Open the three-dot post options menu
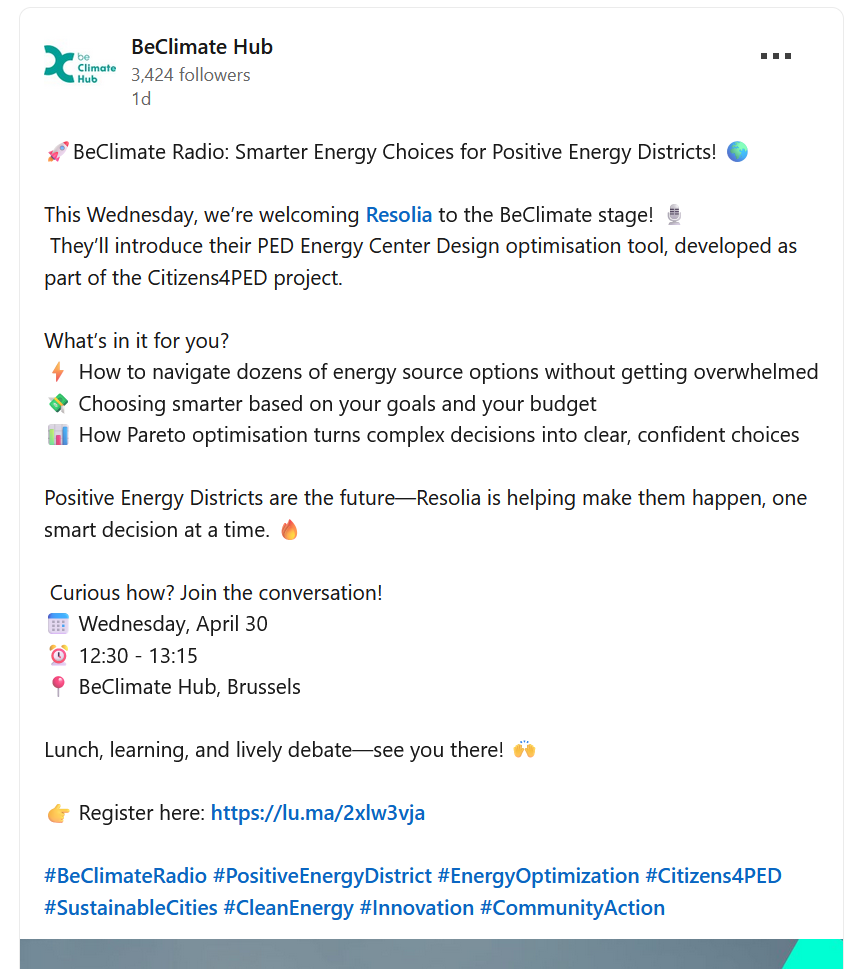Screen dimensions: 849x969 (x=775, y=56)
